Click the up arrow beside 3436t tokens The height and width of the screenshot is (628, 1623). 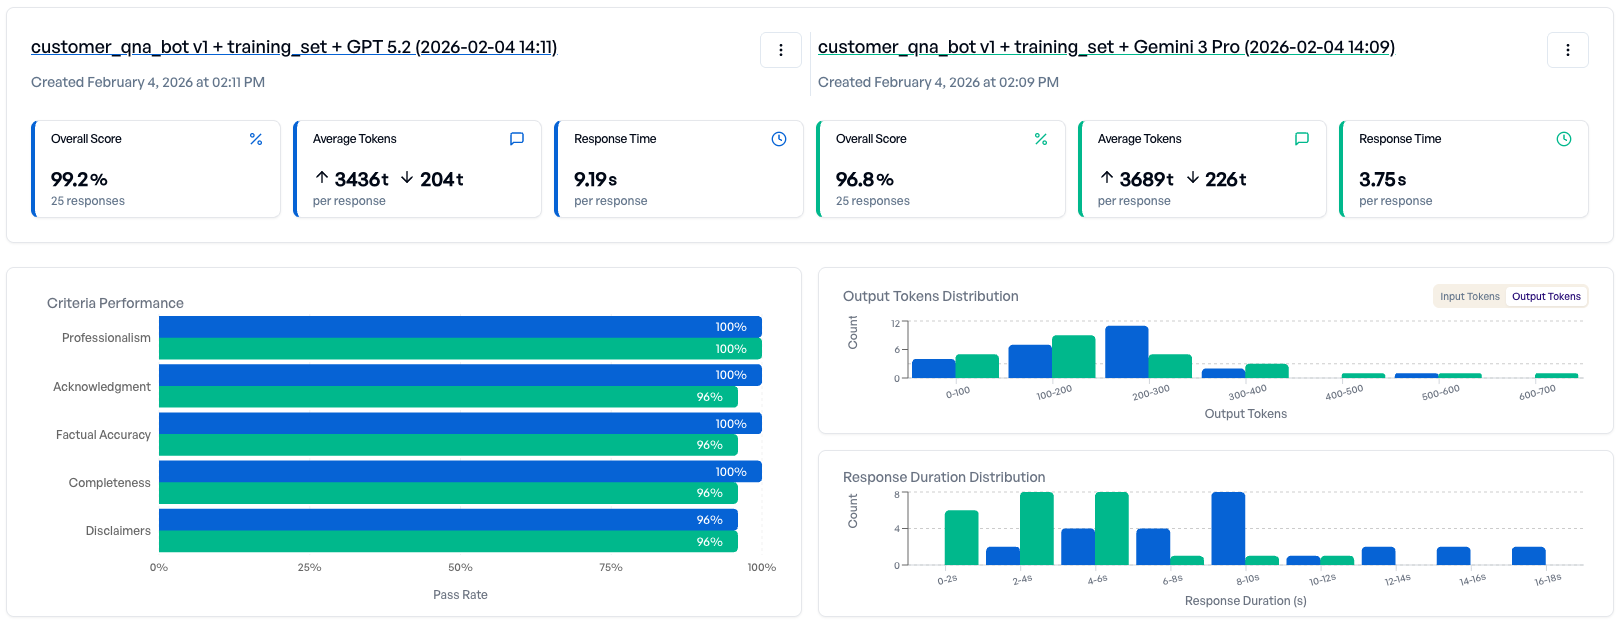322,178
